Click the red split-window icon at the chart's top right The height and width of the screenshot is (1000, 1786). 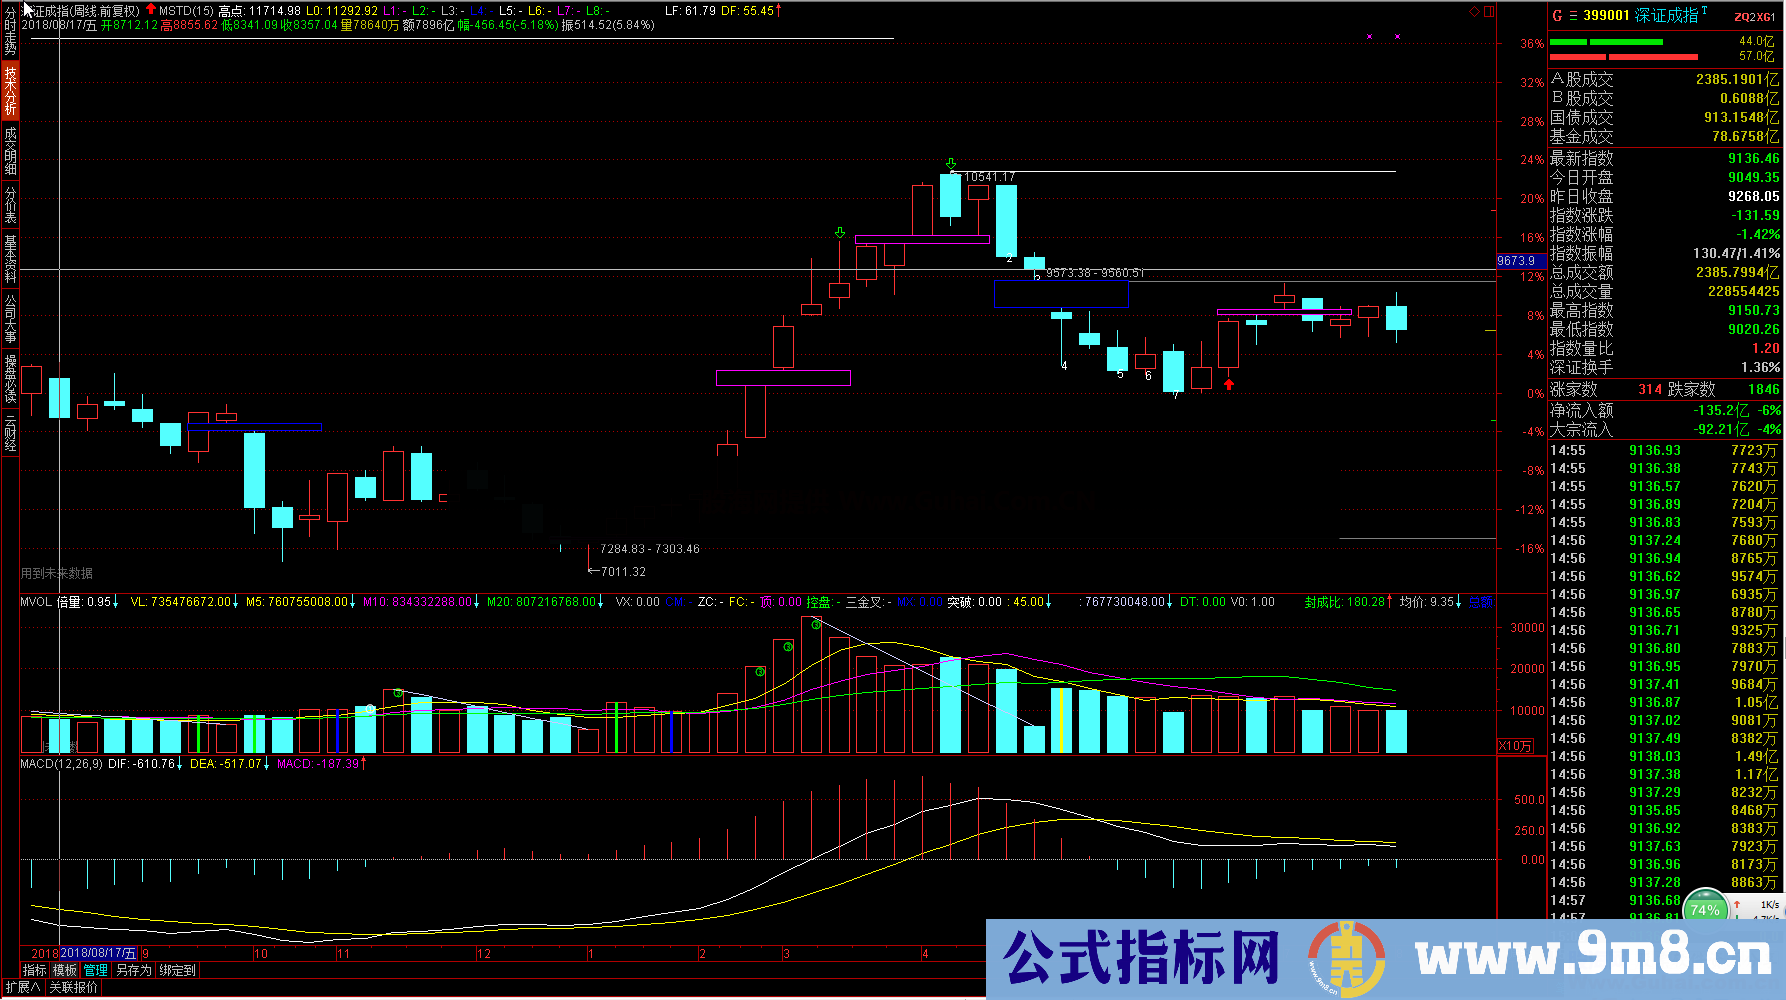(x=1488, y=12)
